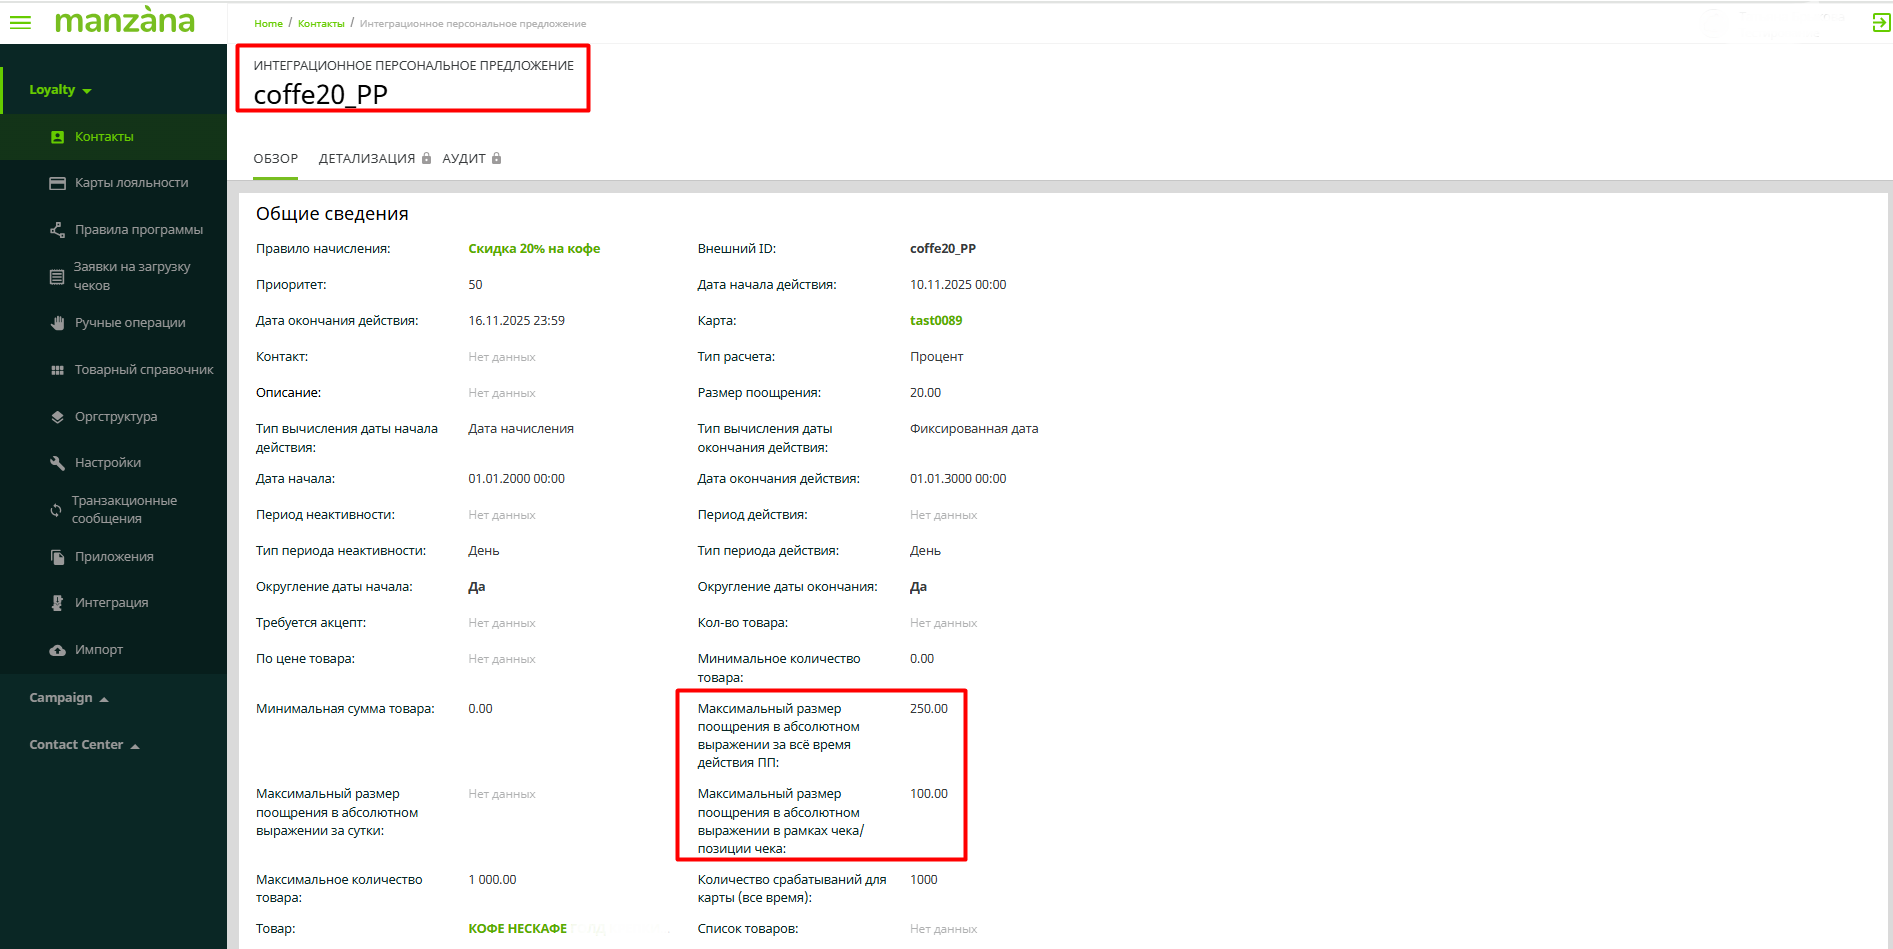Screen dimensions: 1893x949
Task: Select the ОБЗОР tab
Action: pyautogui.click(x=275, y=159)
